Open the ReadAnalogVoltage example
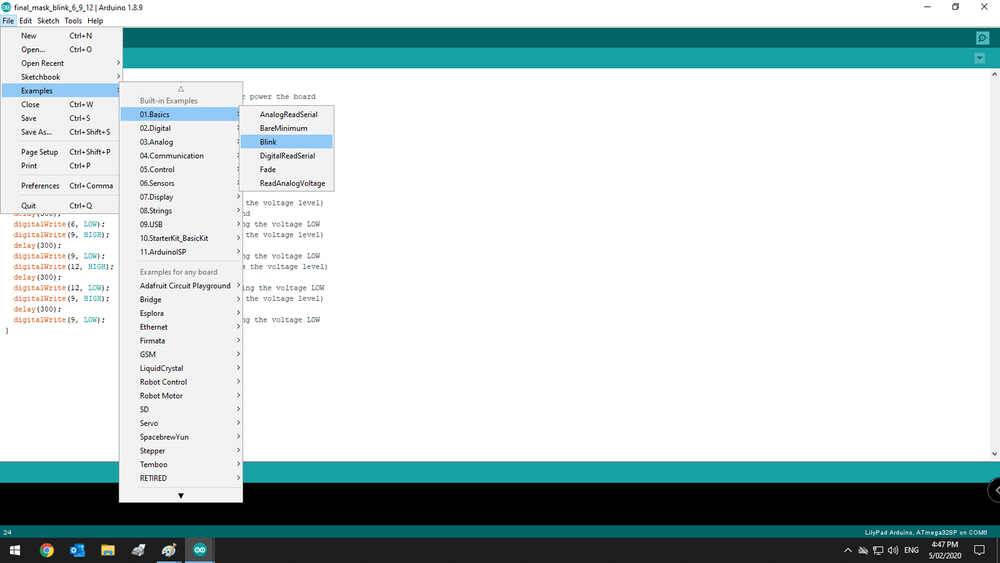The height and width of the screenshot is (563, 1000). pyautogui.click(x=286, y=183)
